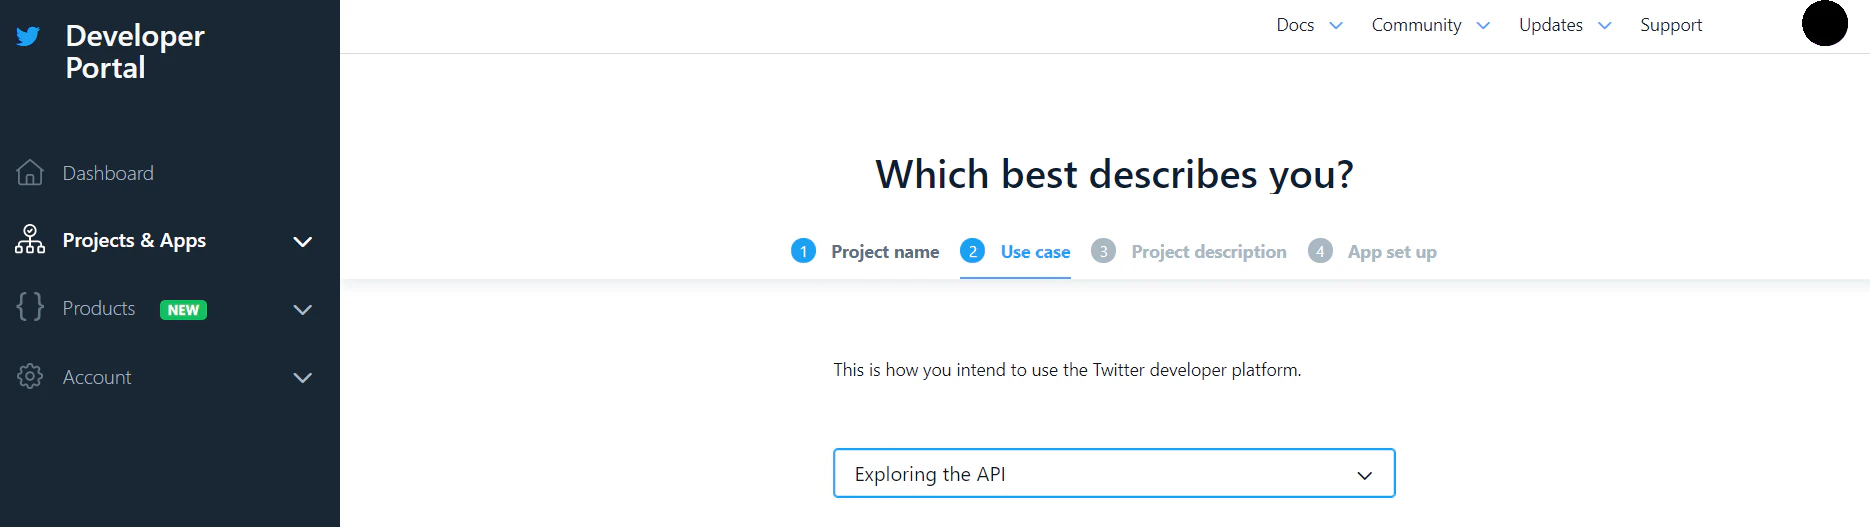Click the Twitter bird logo
Screen dimensions: 1870x527
[x=28, y=37]
